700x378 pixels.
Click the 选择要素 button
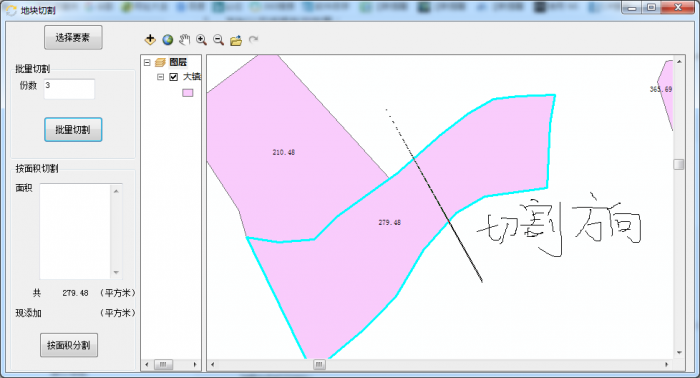coord(73,37)
